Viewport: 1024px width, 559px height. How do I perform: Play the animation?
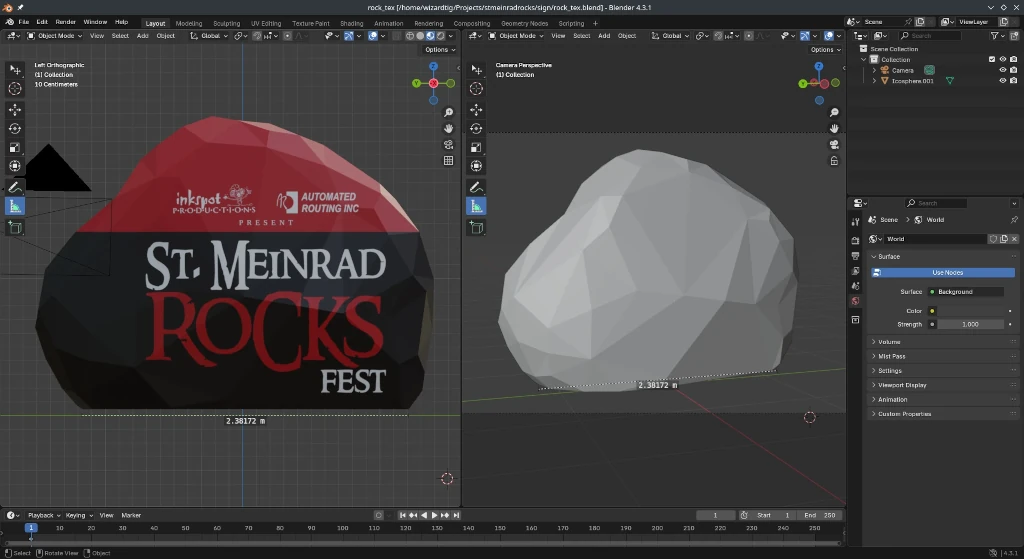coord(434,515)
